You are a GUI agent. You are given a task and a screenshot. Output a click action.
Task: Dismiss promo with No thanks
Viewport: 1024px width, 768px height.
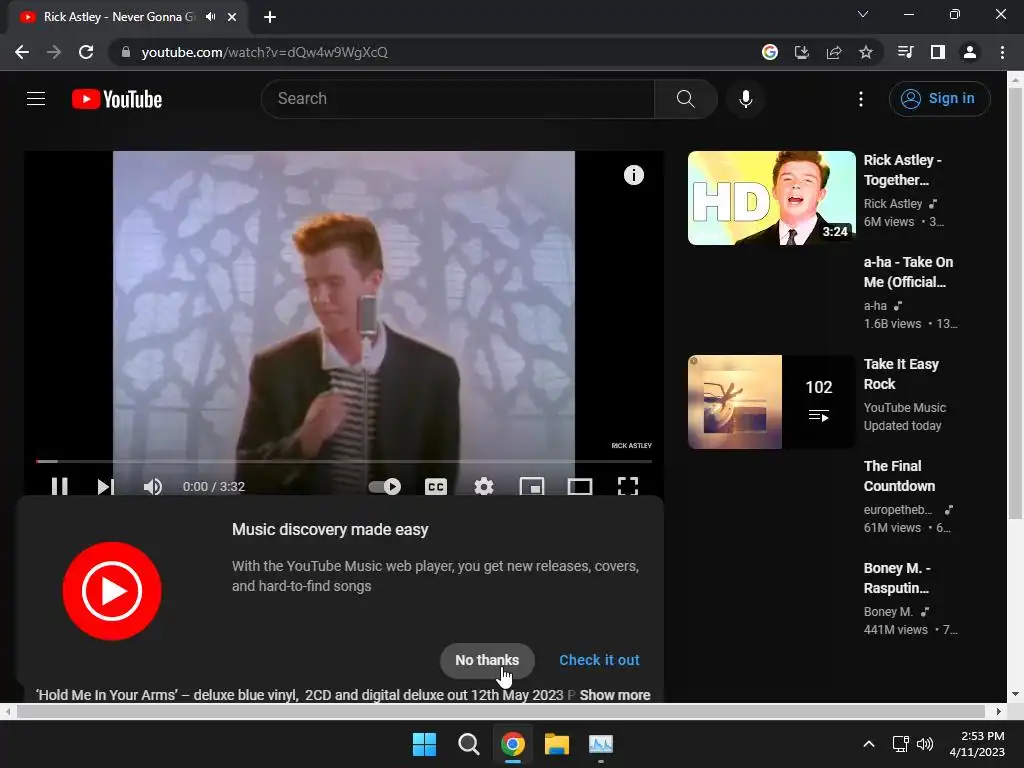487,660
